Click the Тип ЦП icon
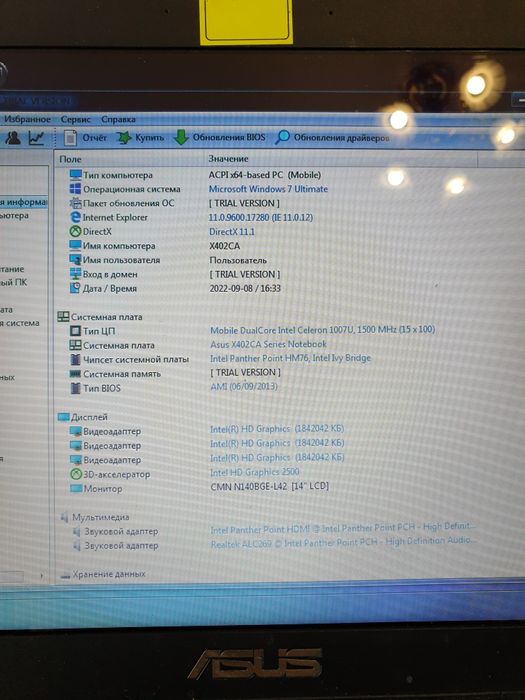525x700 pixels. click(75, 331)
